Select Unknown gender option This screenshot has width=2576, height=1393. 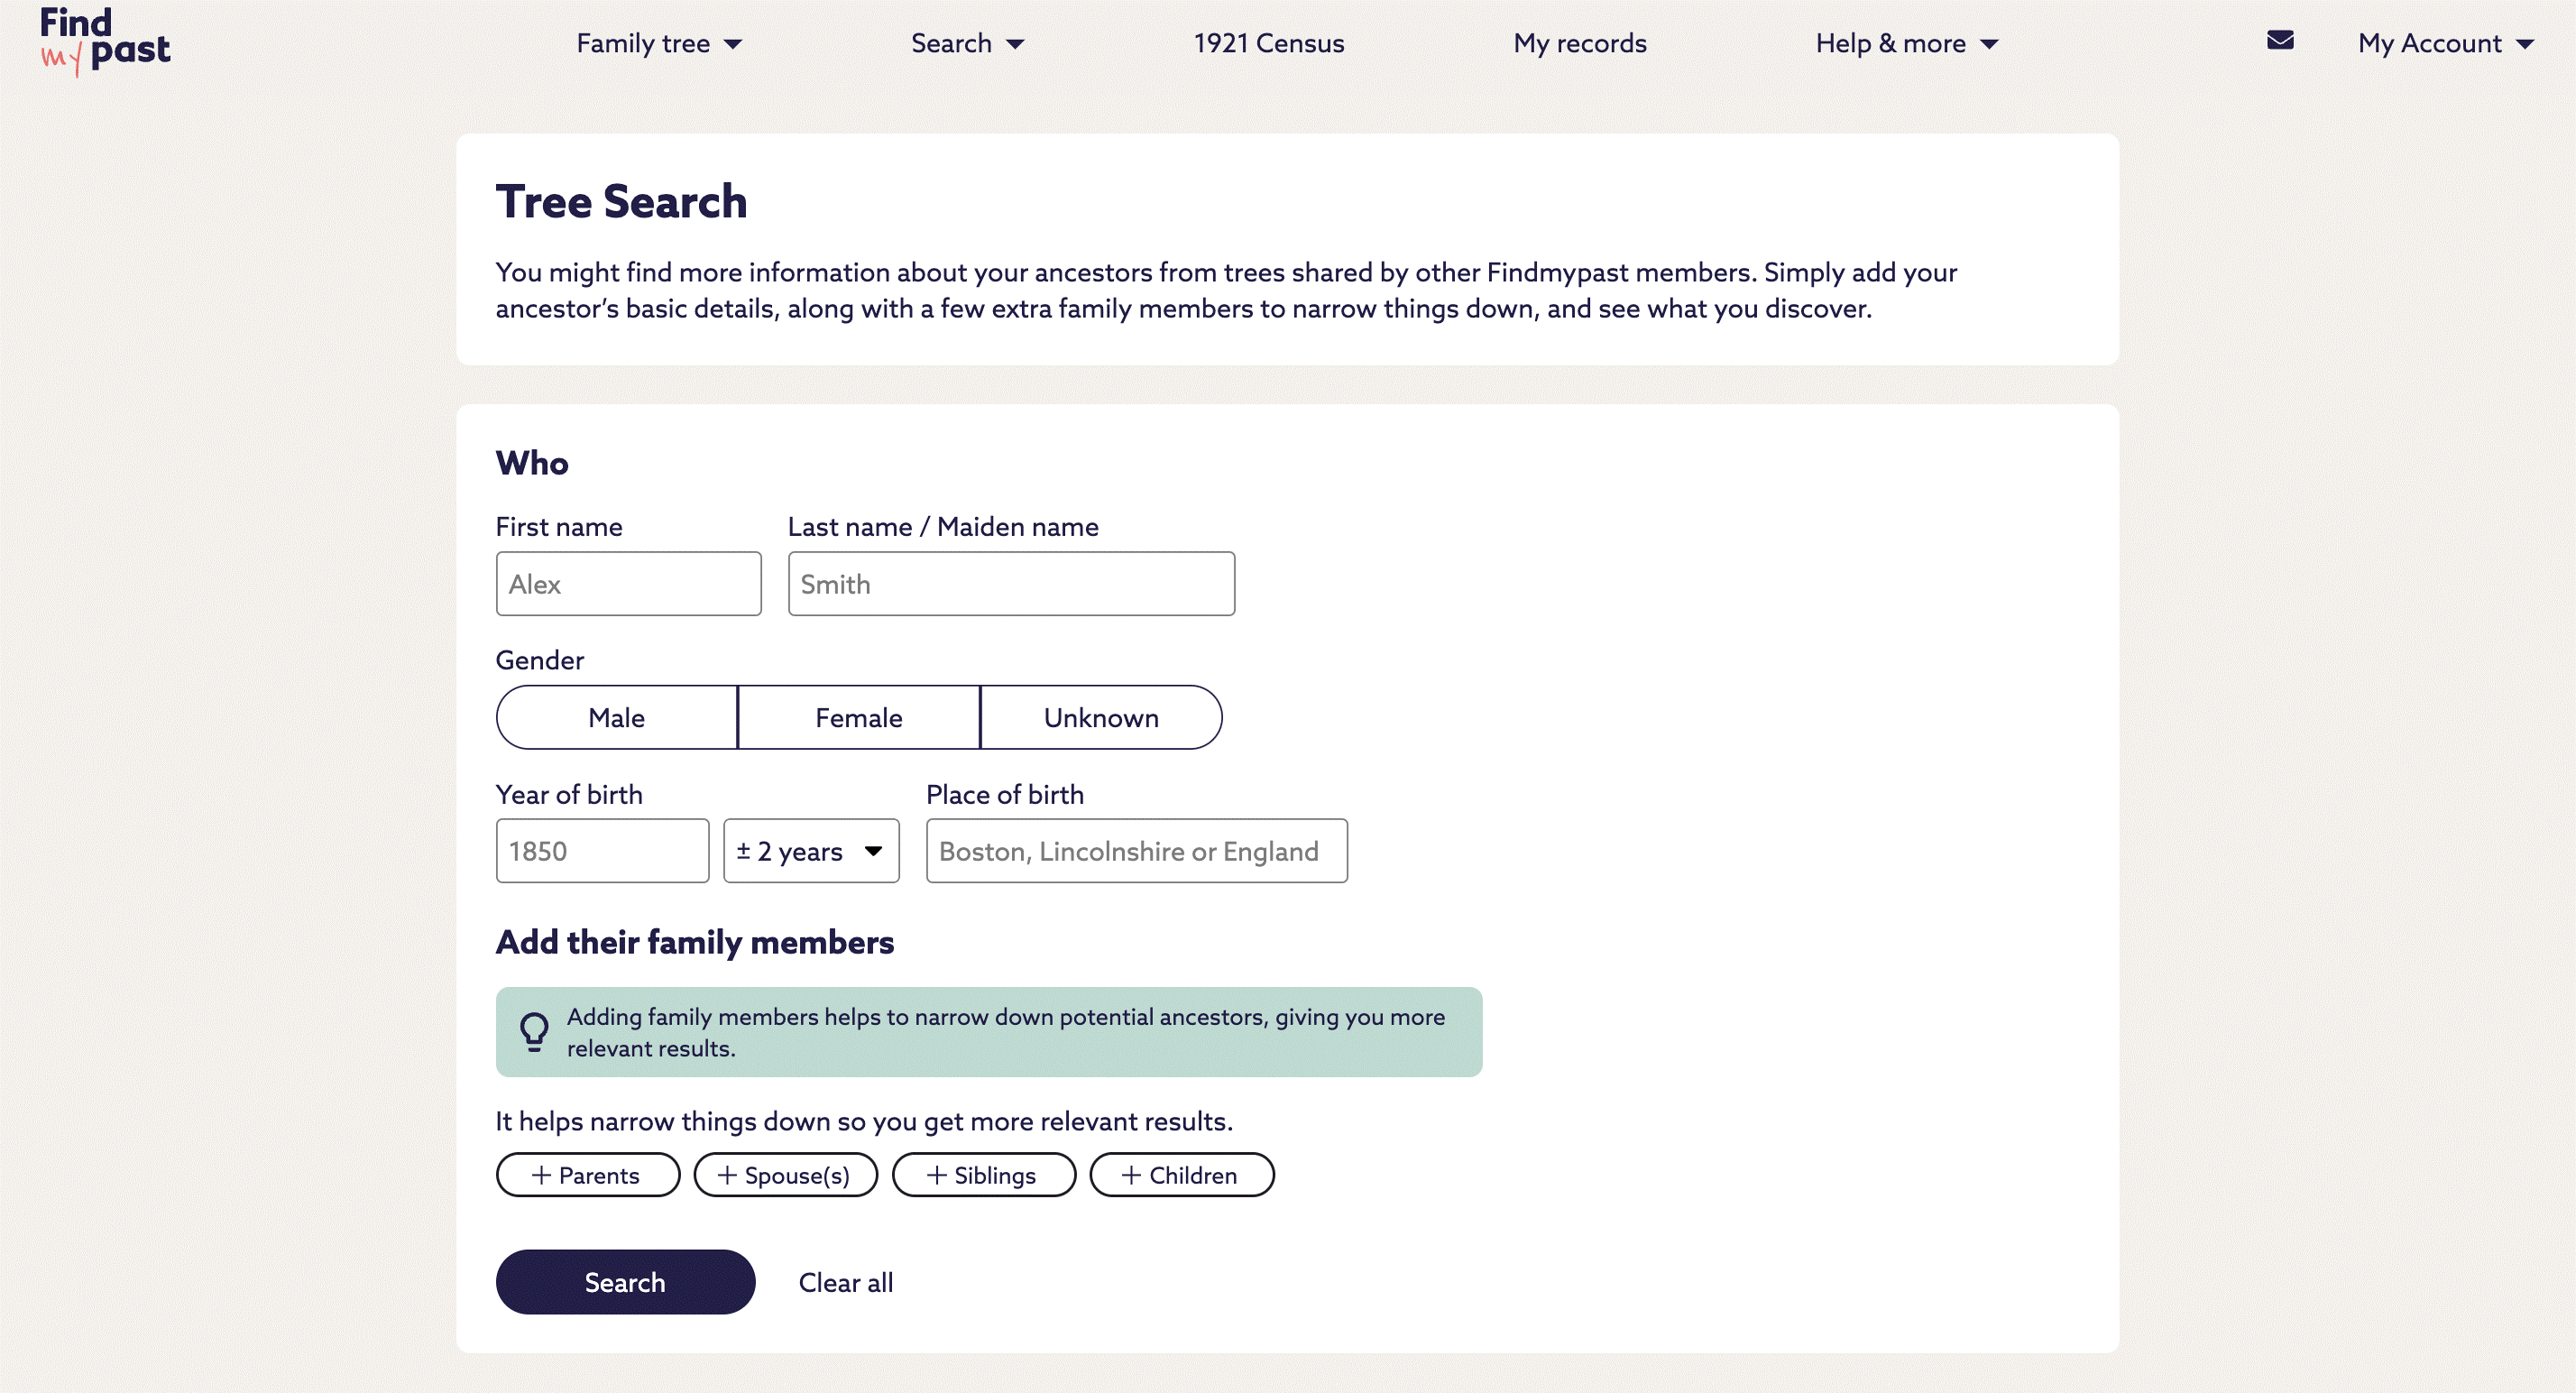1101,718
